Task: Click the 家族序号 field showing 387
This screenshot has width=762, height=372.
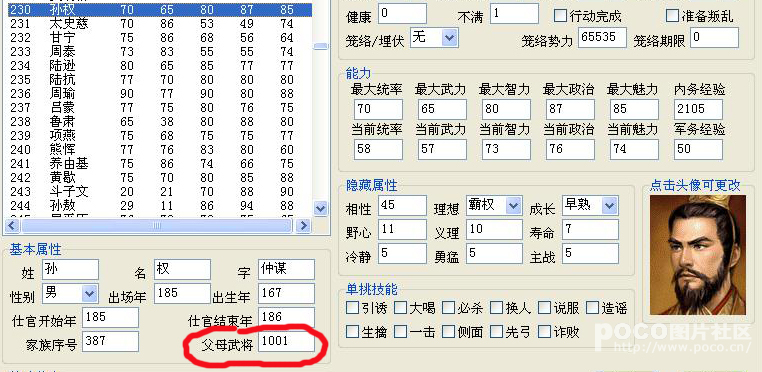Action: [x=110, y=342]
